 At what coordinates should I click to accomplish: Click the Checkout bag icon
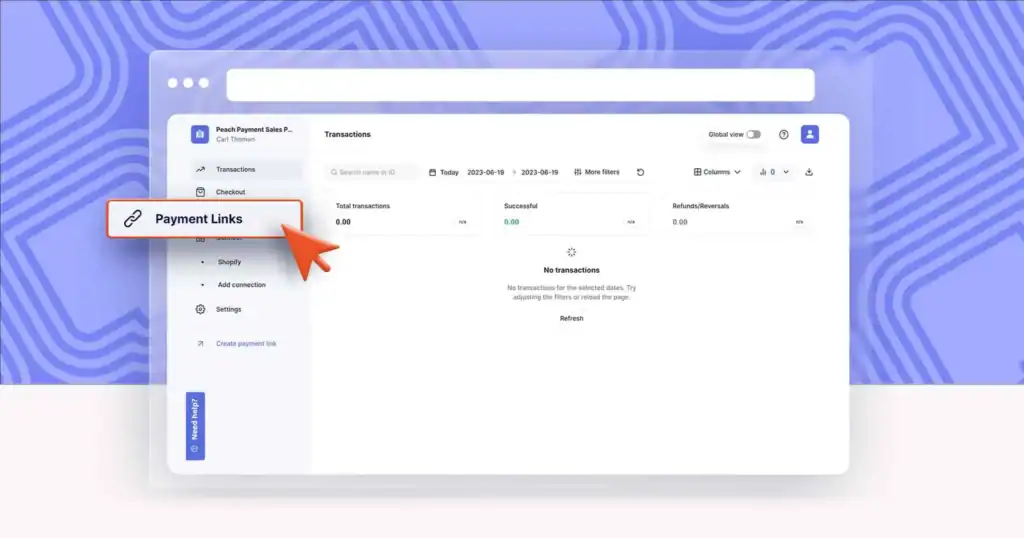pyautogui.click(x=200, y=192)
